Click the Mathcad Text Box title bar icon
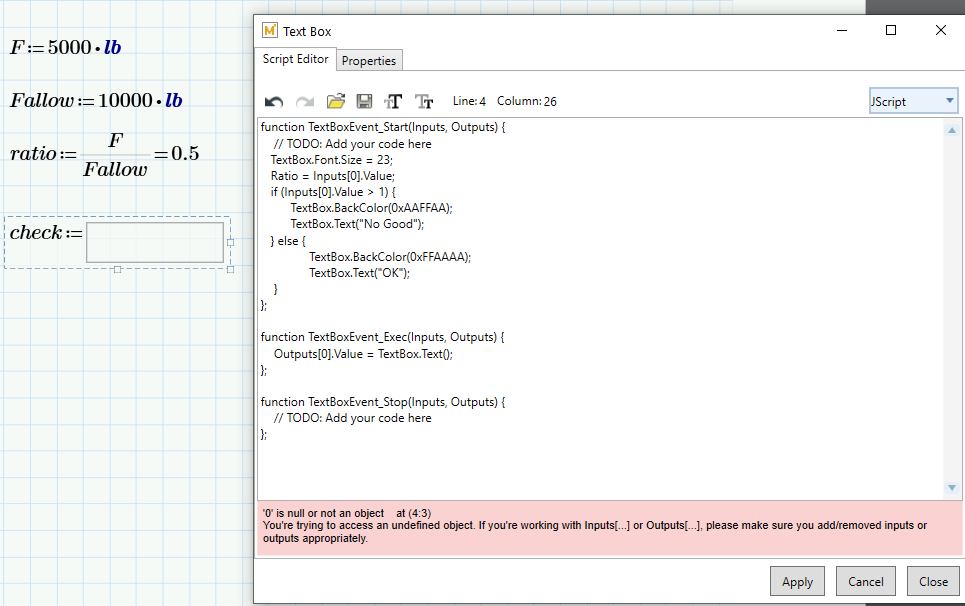 pos(268,31)
